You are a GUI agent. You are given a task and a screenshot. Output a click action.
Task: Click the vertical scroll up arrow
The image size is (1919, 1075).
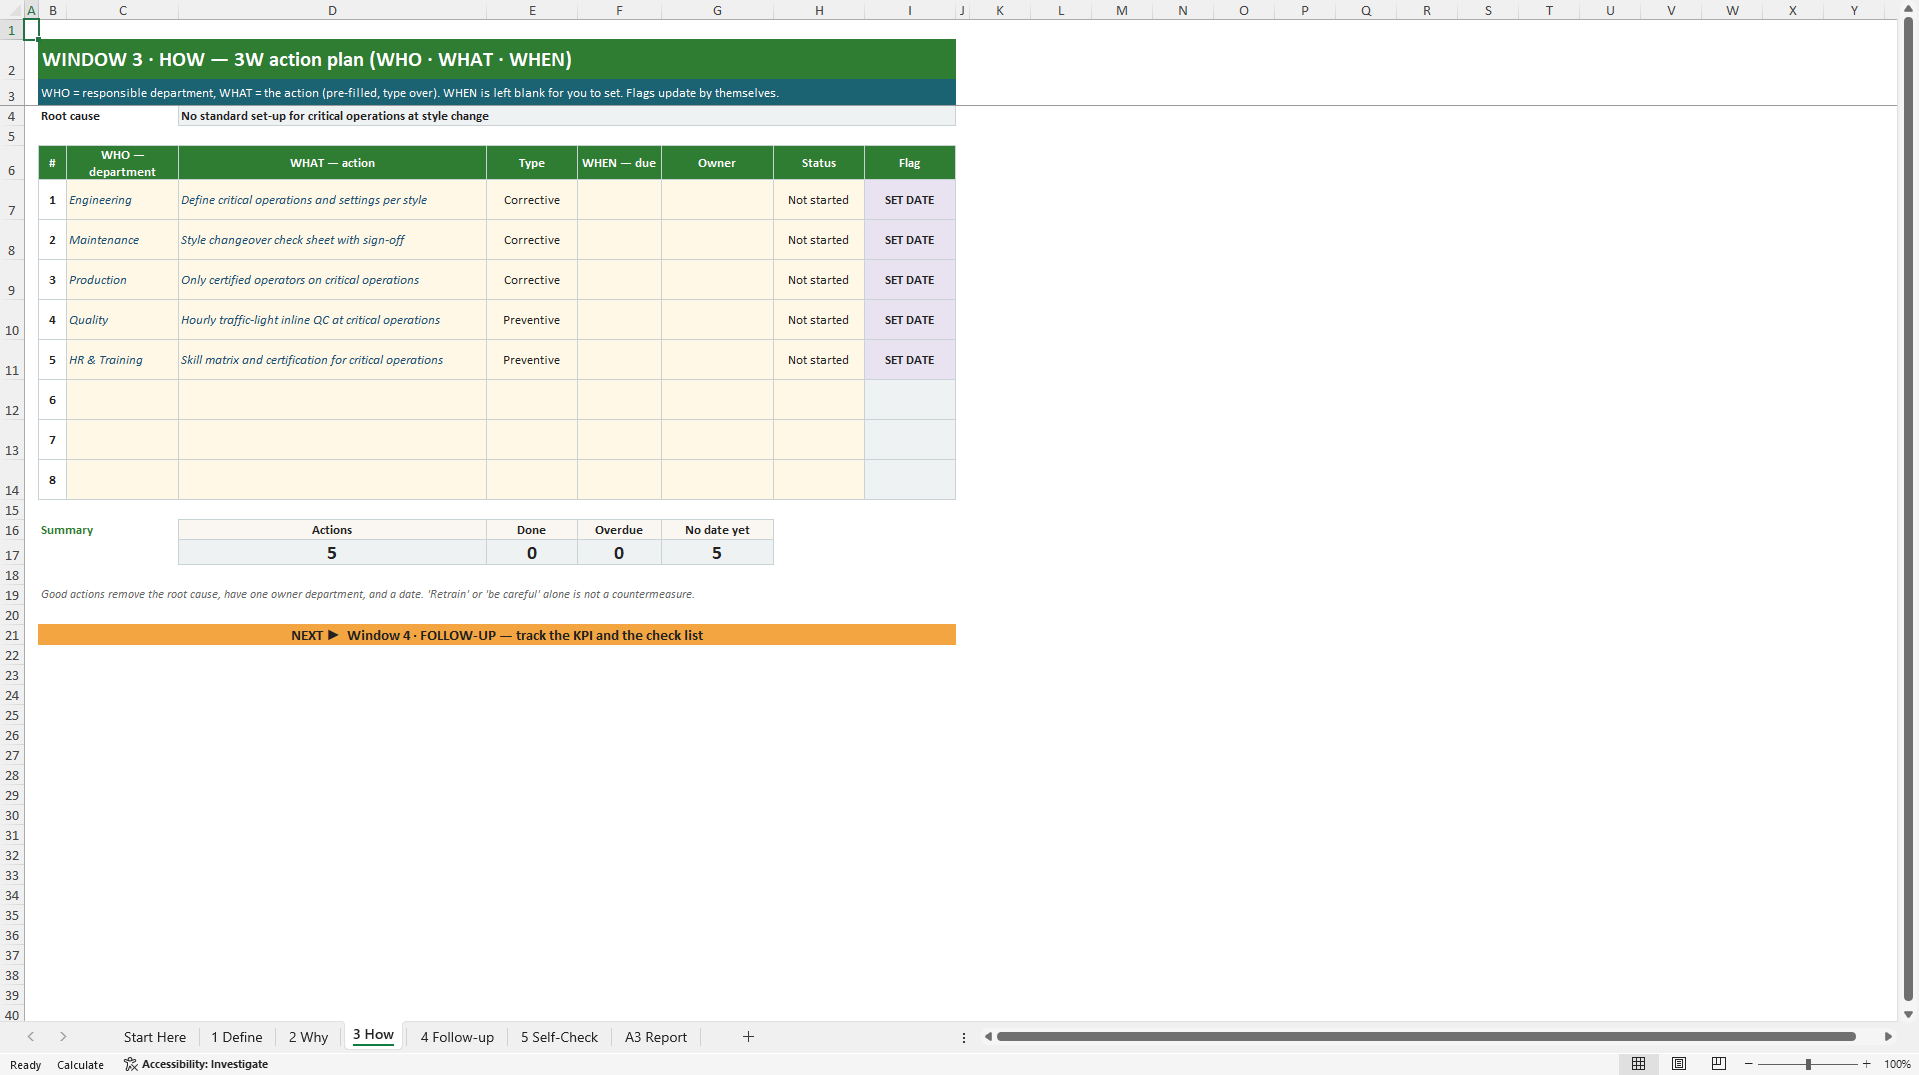point(1908,9)
